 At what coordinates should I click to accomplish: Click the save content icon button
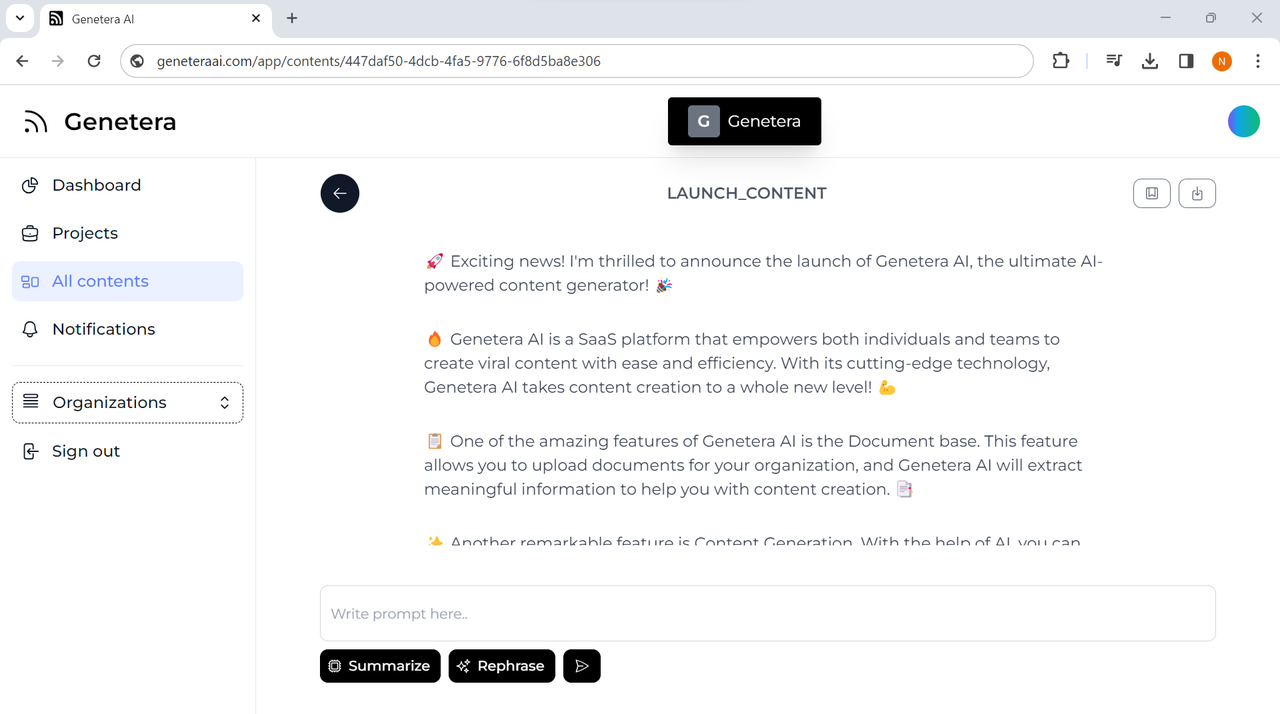click(1152, 193)
